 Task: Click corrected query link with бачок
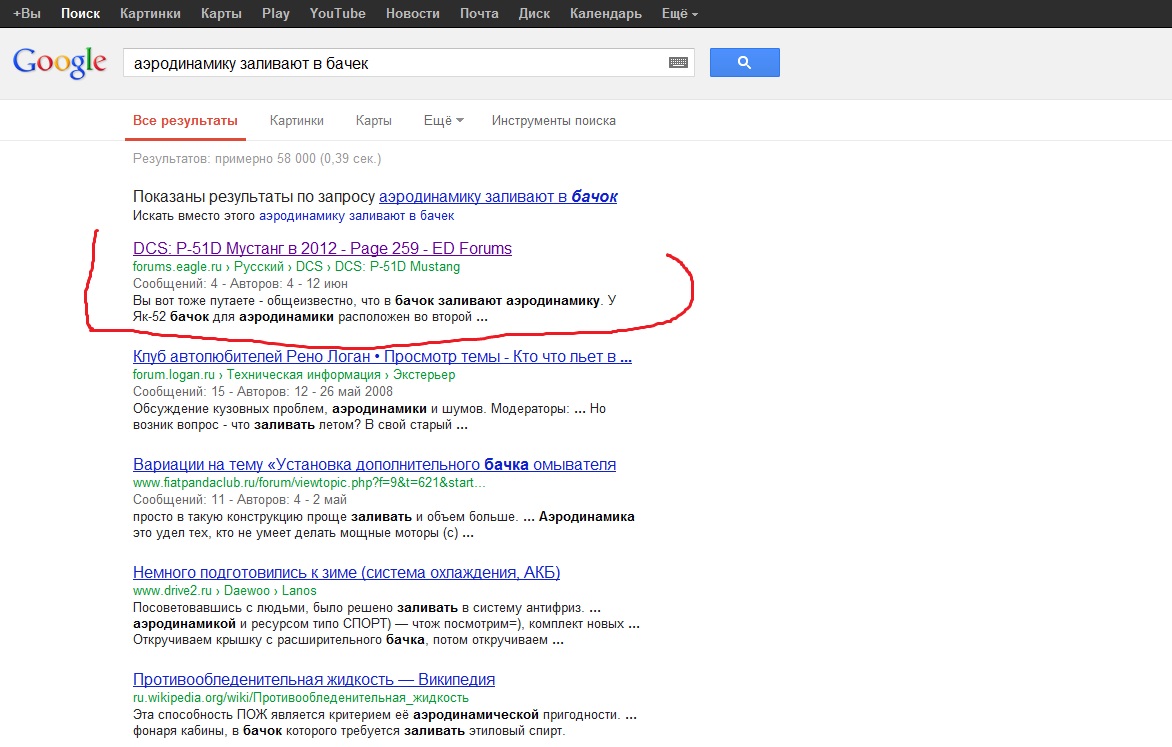(x=499, y=197)
